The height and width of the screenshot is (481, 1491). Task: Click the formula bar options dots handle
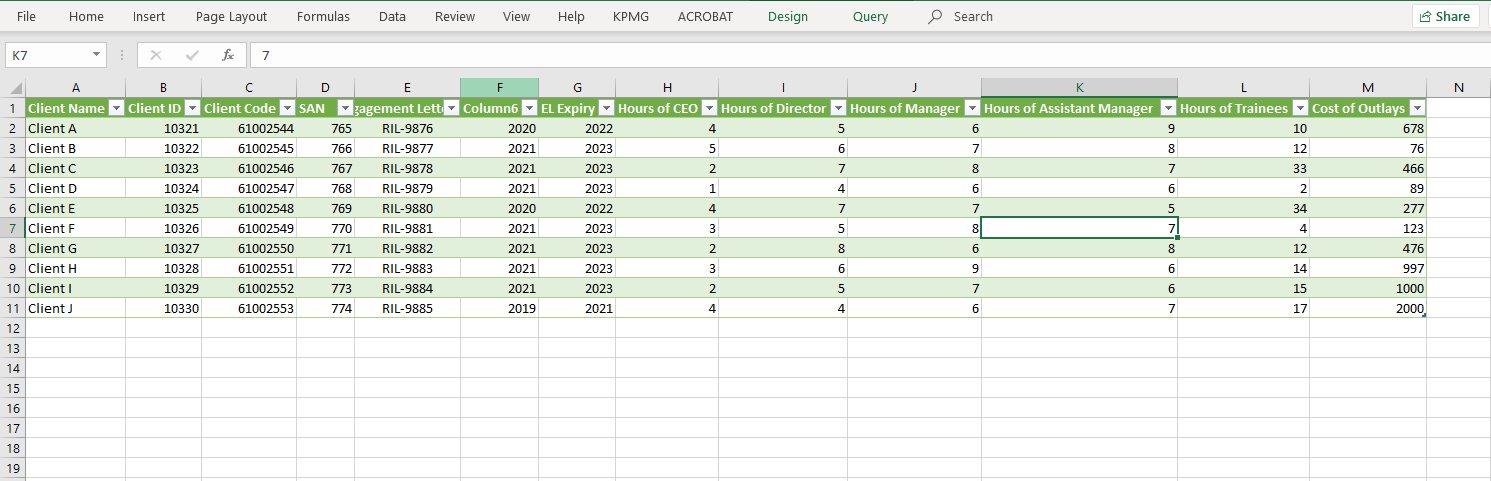tap(122, 55)
